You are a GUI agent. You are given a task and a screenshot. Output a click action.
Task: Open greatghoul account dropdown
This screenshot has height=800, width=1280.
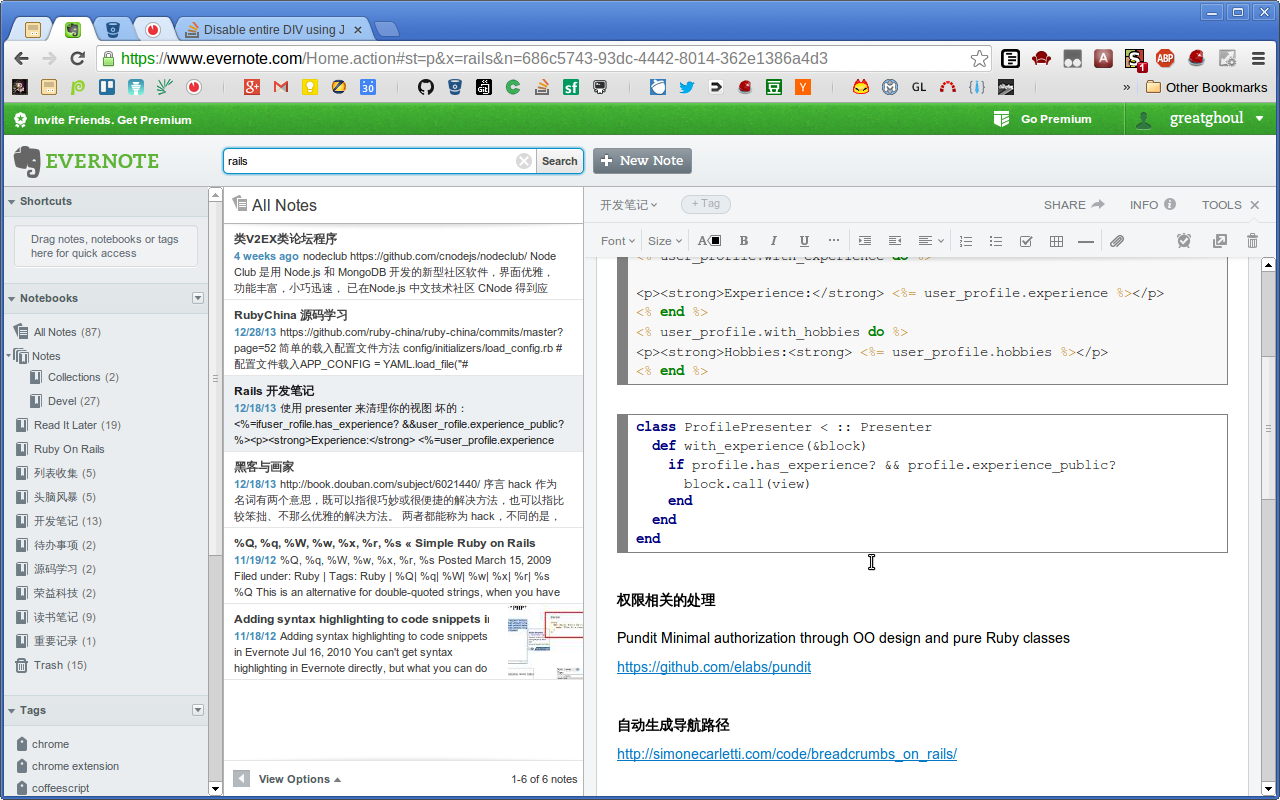pyautogui.click(x=1216, y=119)
